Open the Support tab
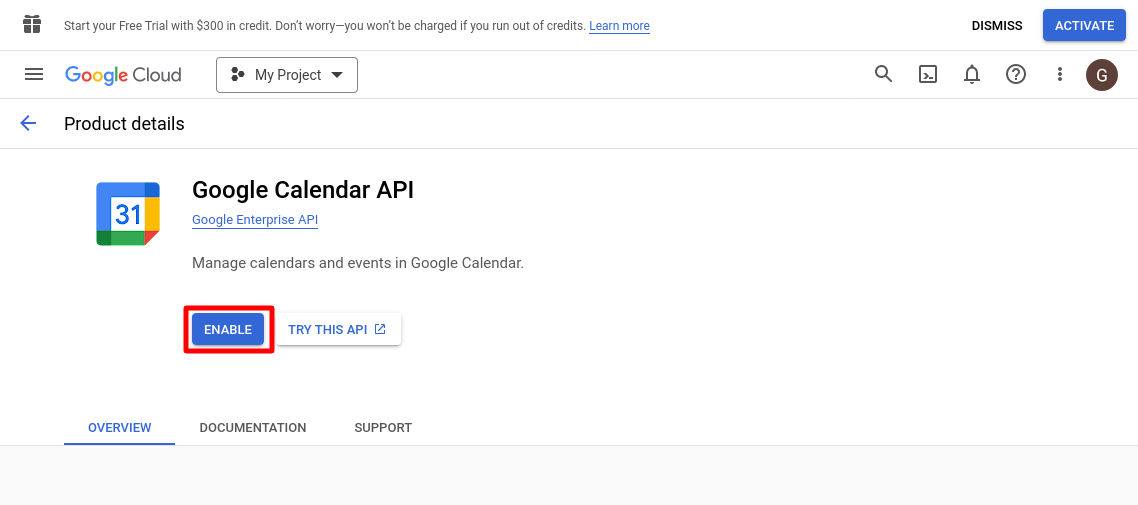 coord(383,427)
